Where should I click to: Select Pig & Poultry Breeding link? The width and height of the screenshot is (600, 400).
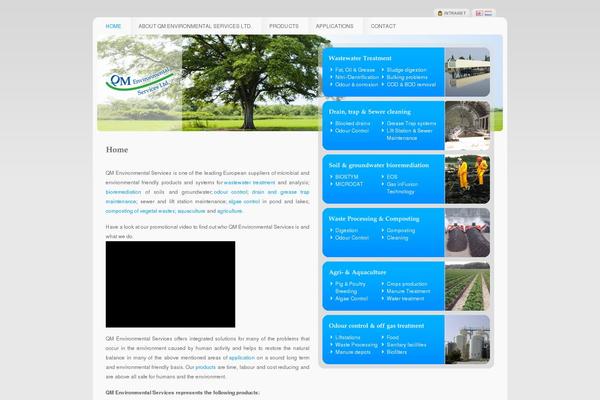point(350,288)
